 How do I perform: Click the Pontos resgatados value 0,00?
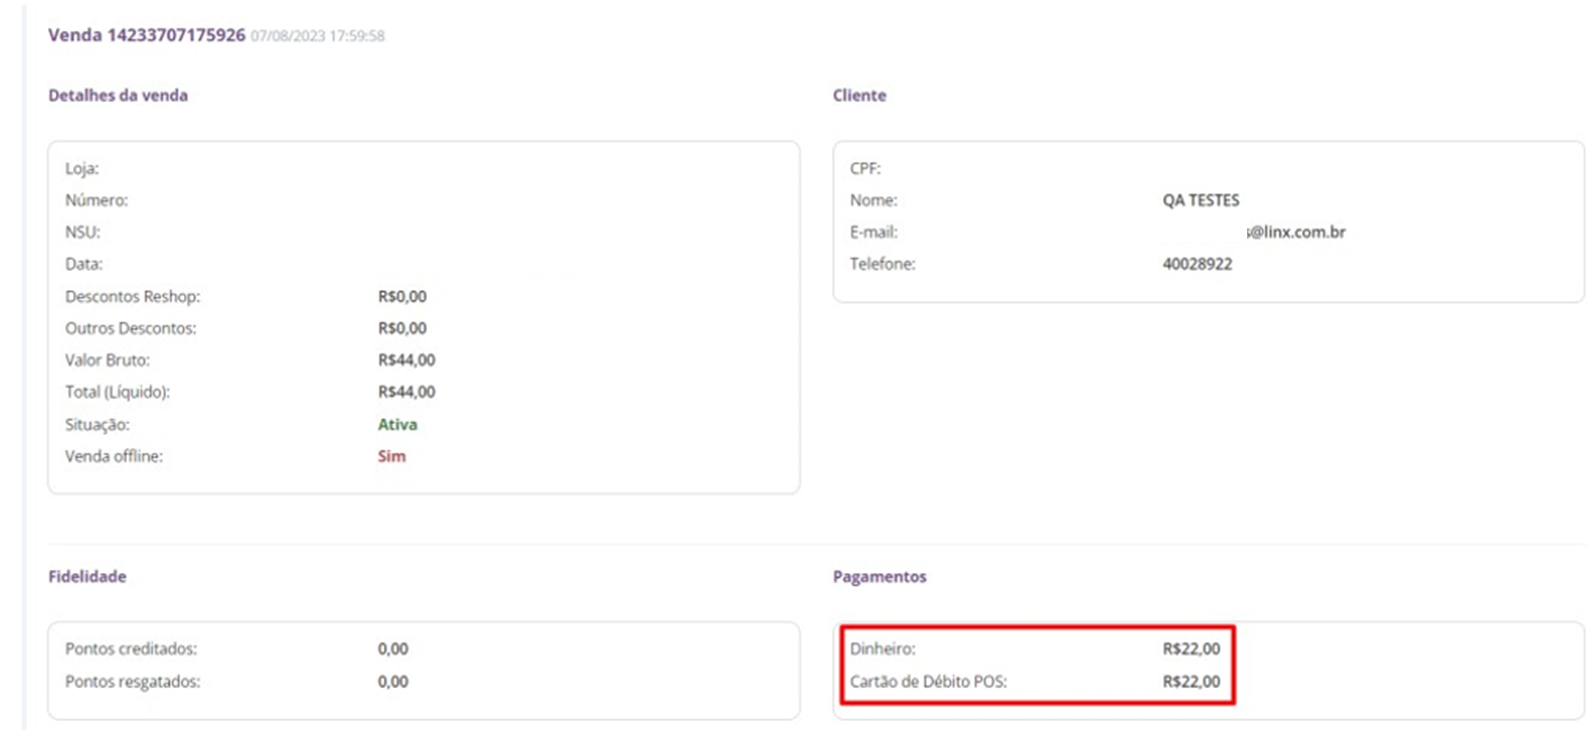click(x=393, y=681)
